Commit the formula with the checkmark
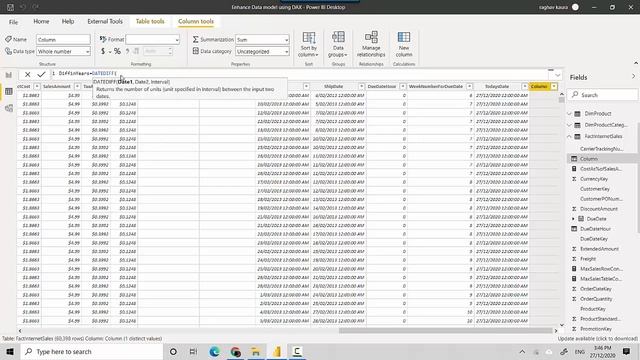640x360 pixels. click(41, 74)
